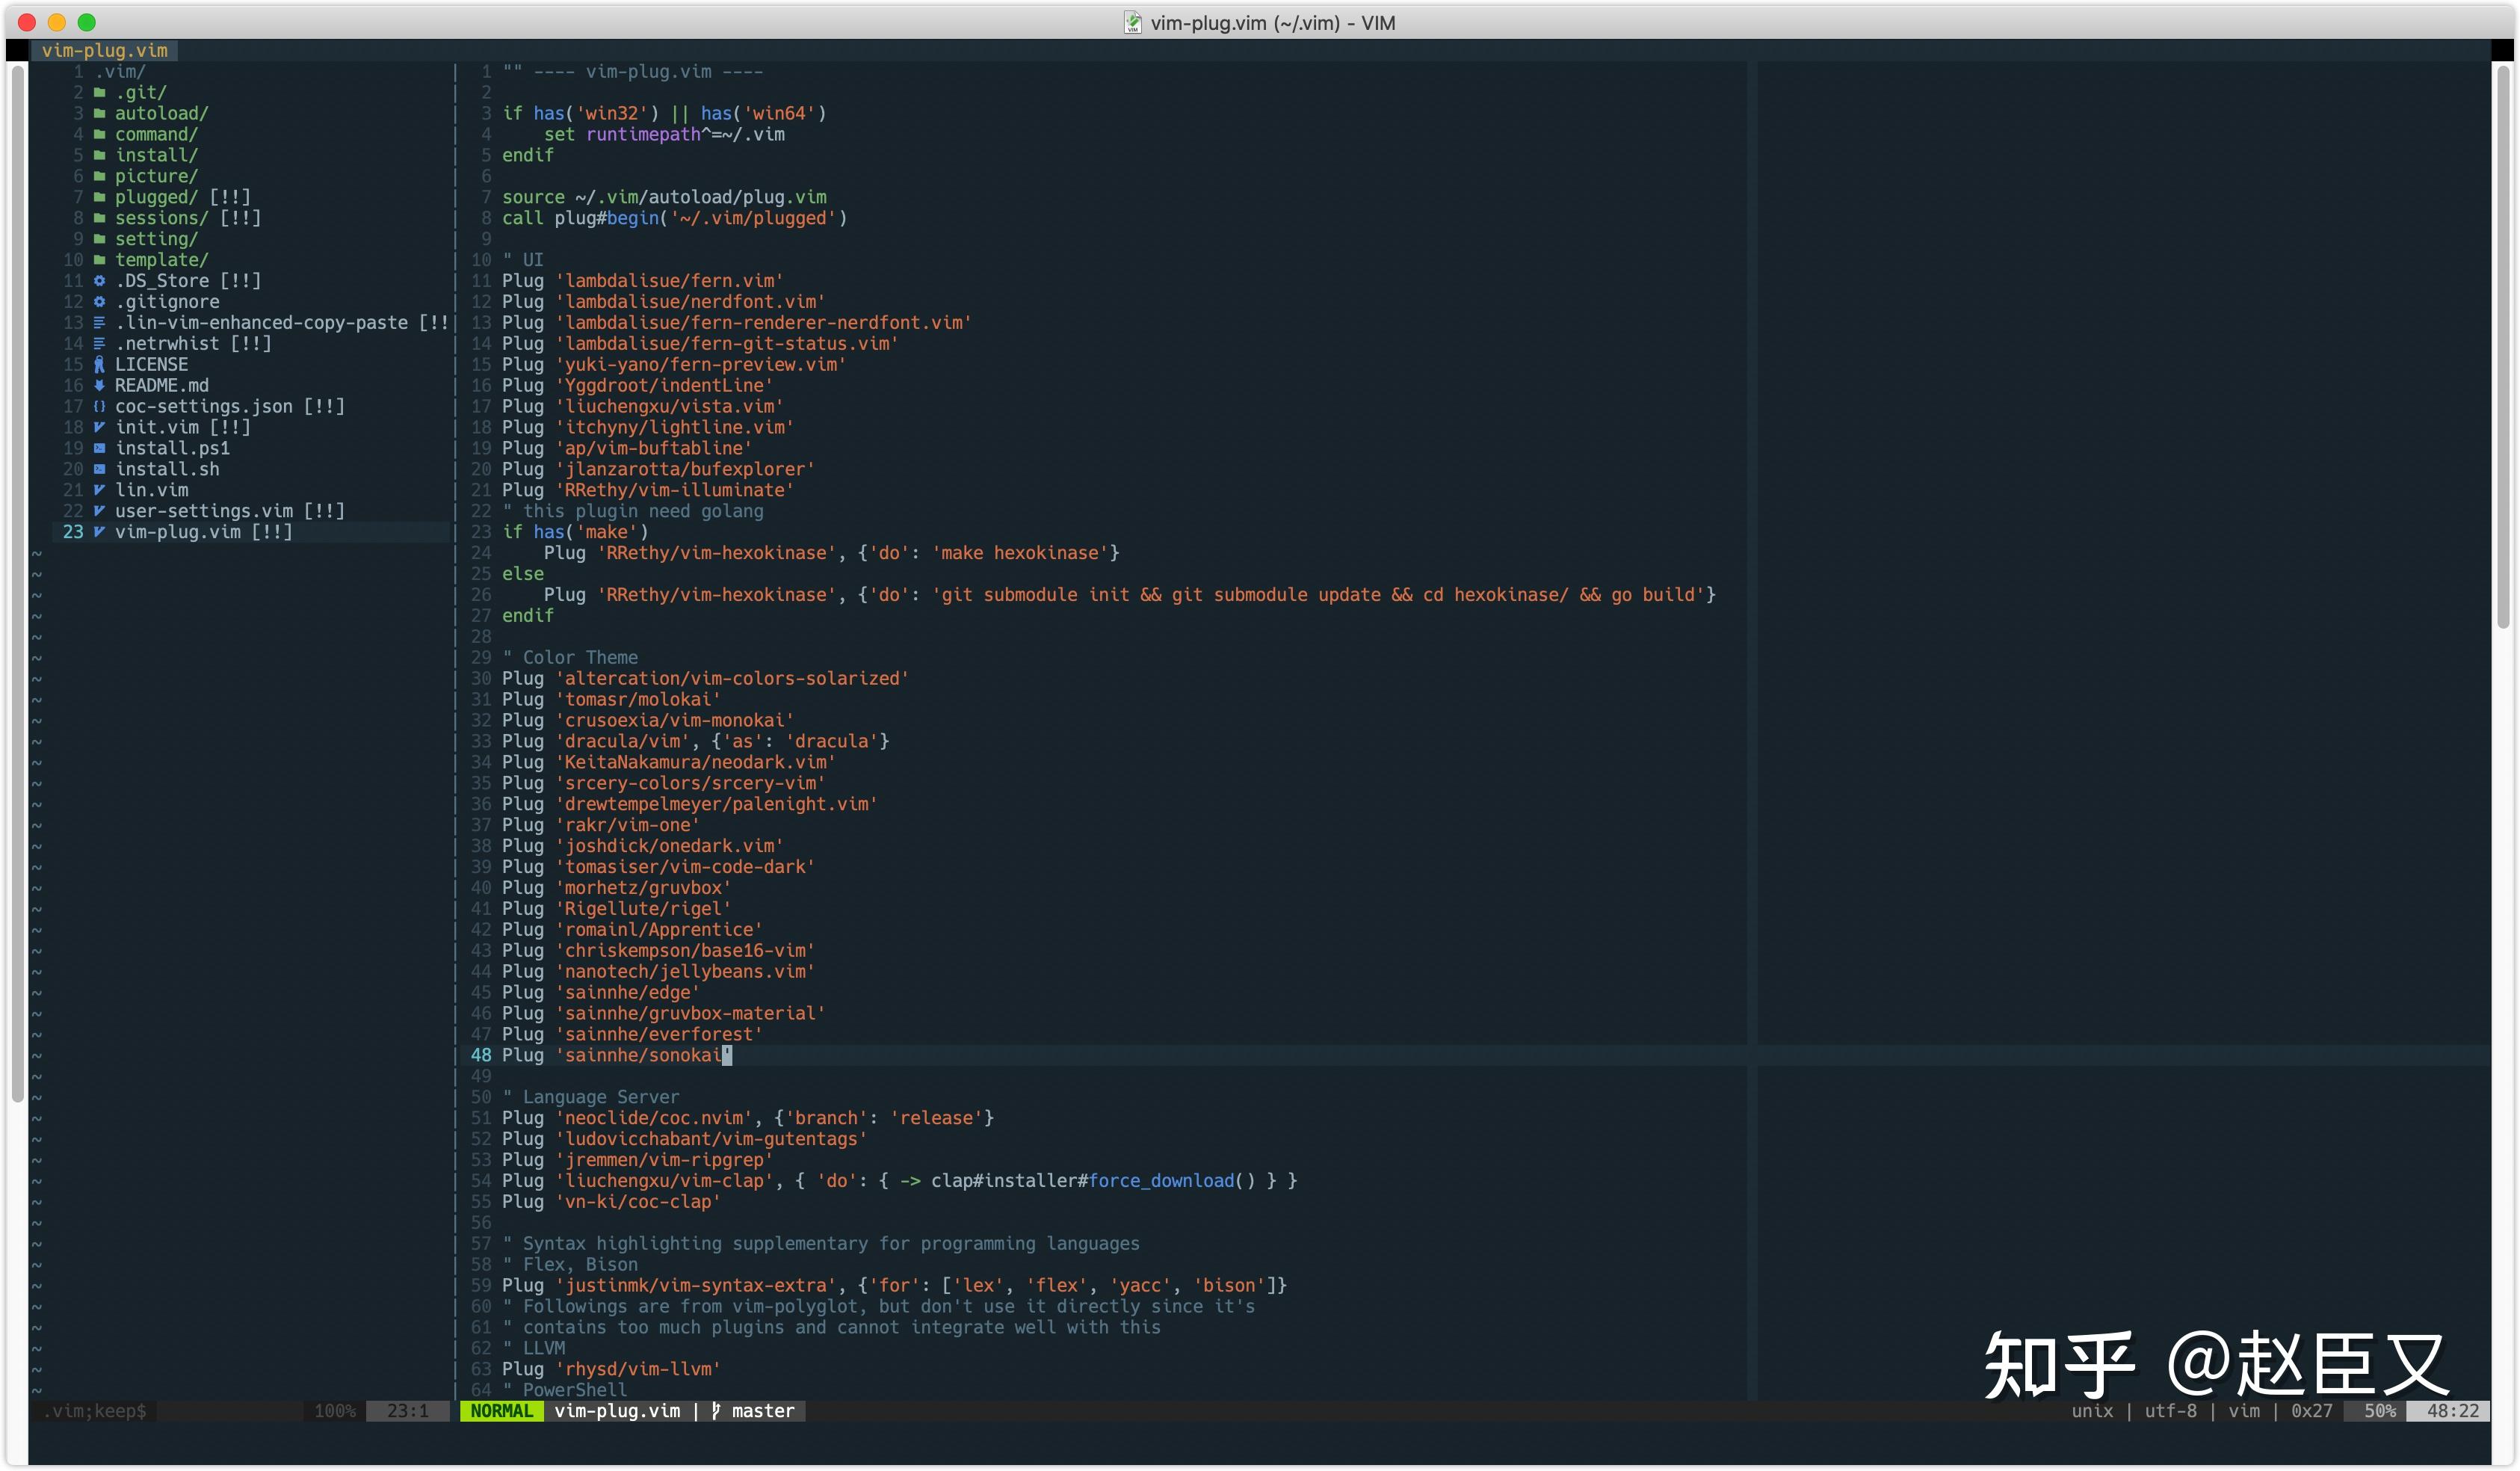
Task: Click the gear icon beside .gitignore
Action: [x=99, y=302]
